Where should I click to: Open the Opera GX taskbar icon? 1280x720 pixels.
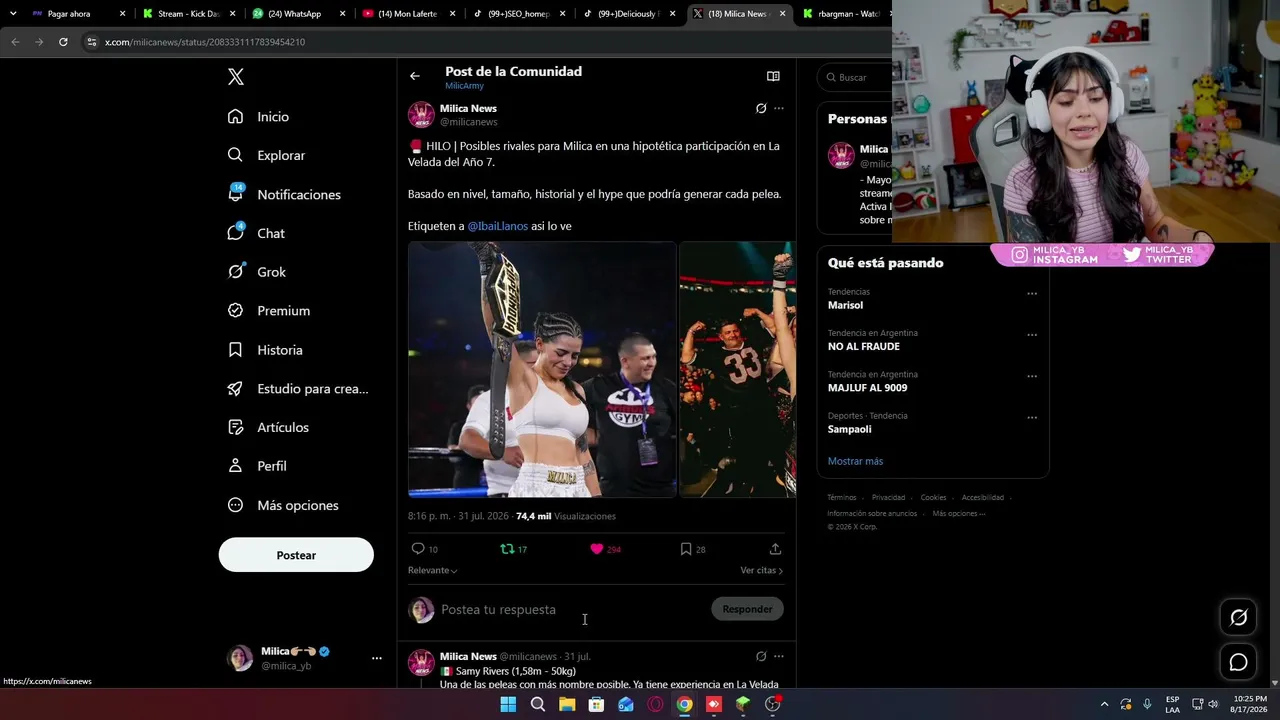655,704
